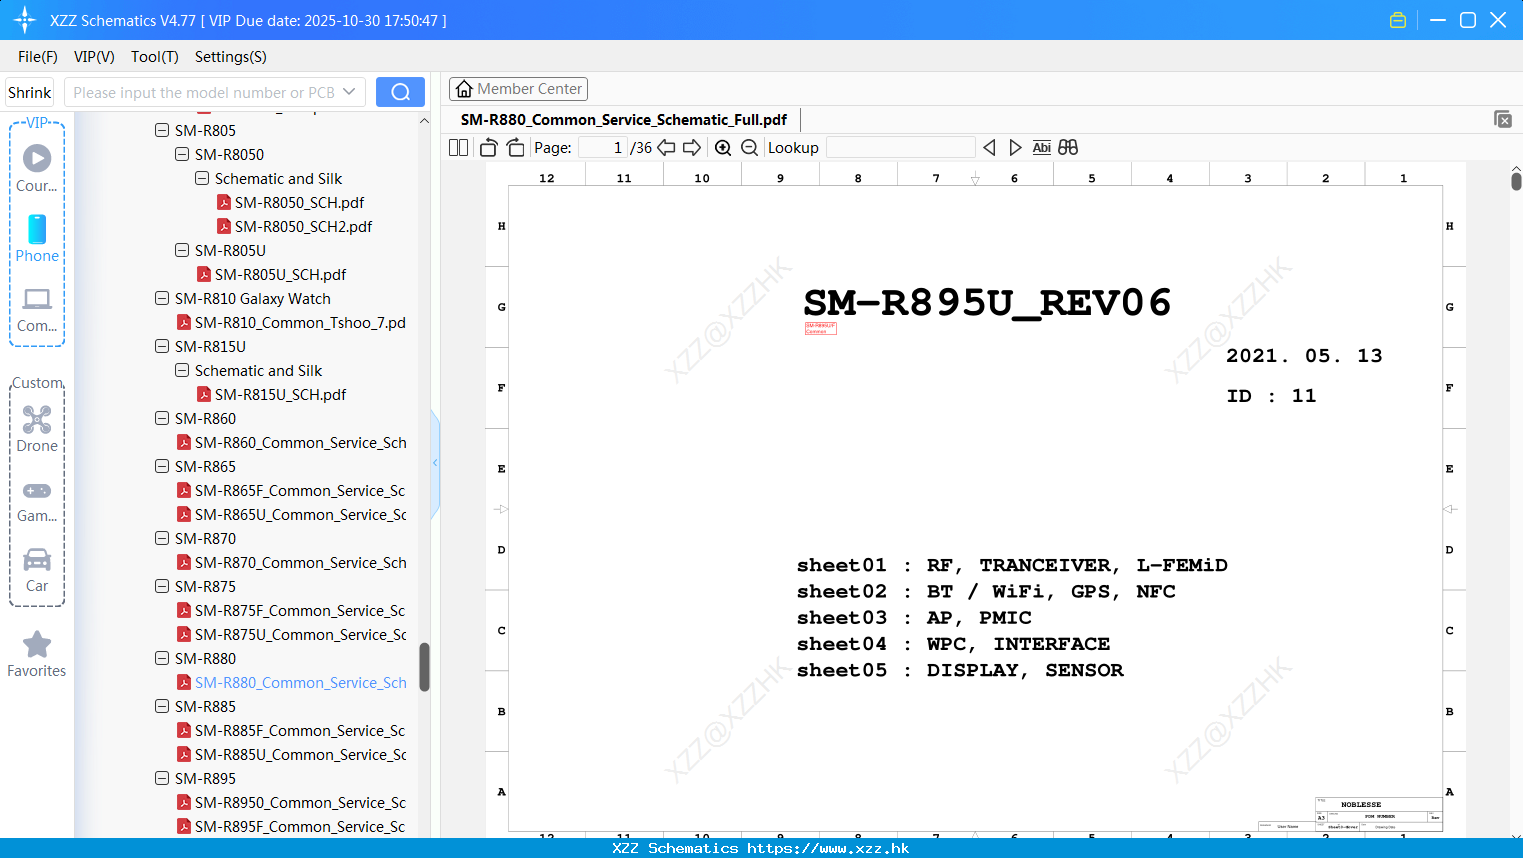
Task: Click the next page arrow
Action: point(692,147)
